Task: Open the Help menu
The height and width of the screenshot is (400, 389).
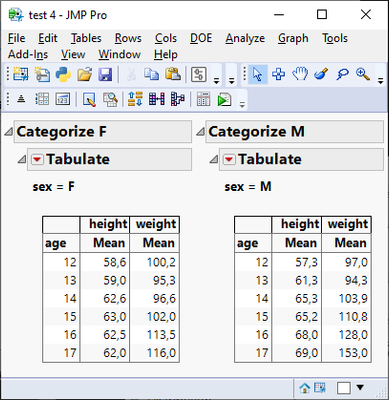Action: click(x=166, y=54)
